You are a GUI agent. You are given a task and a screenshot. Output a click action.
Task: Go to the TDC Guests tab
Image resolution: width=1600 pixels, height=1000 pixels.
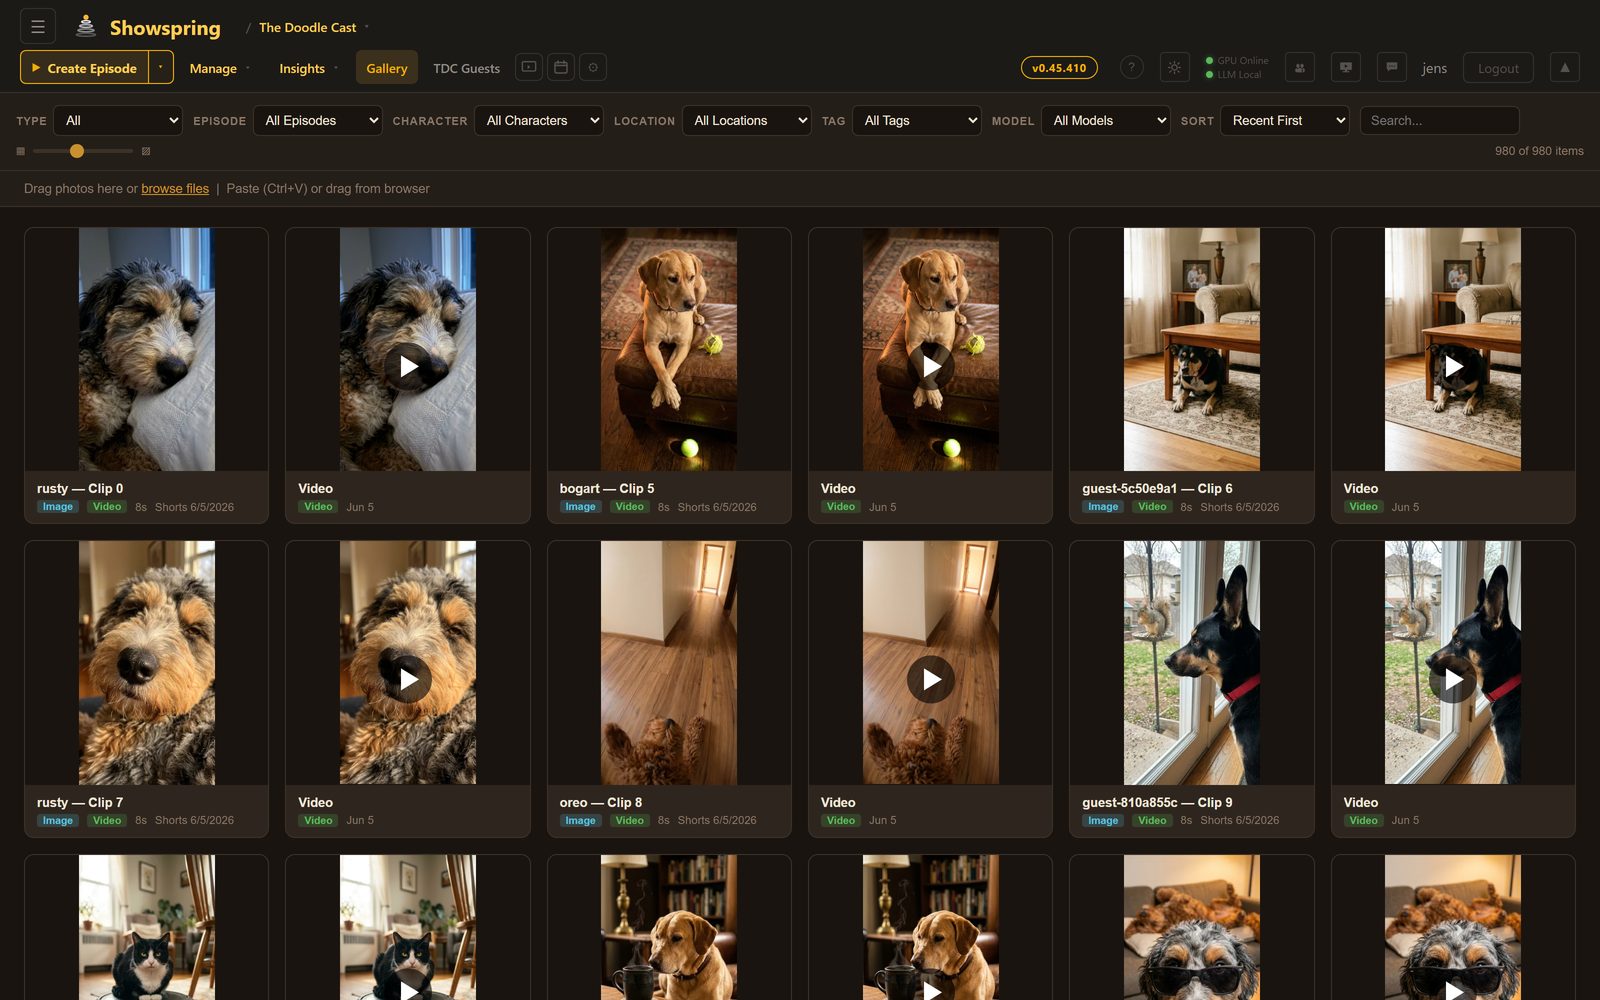[x=466, y=68]
